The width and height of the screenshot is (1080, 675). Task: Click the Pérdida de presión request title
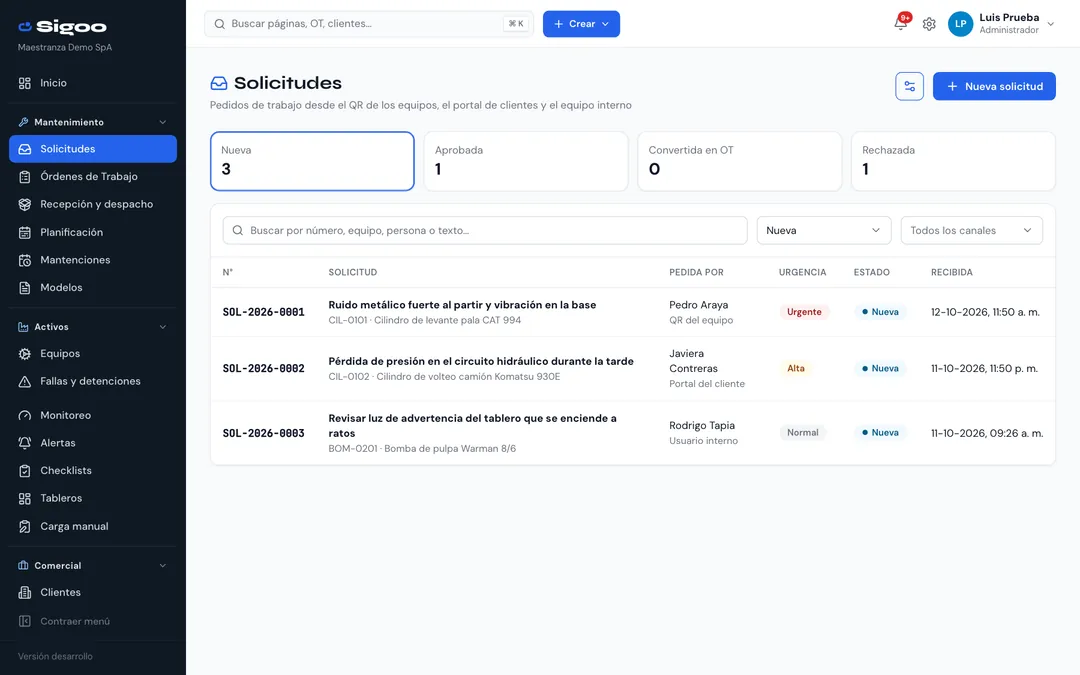pyautogui.click(x=481, y=362)
